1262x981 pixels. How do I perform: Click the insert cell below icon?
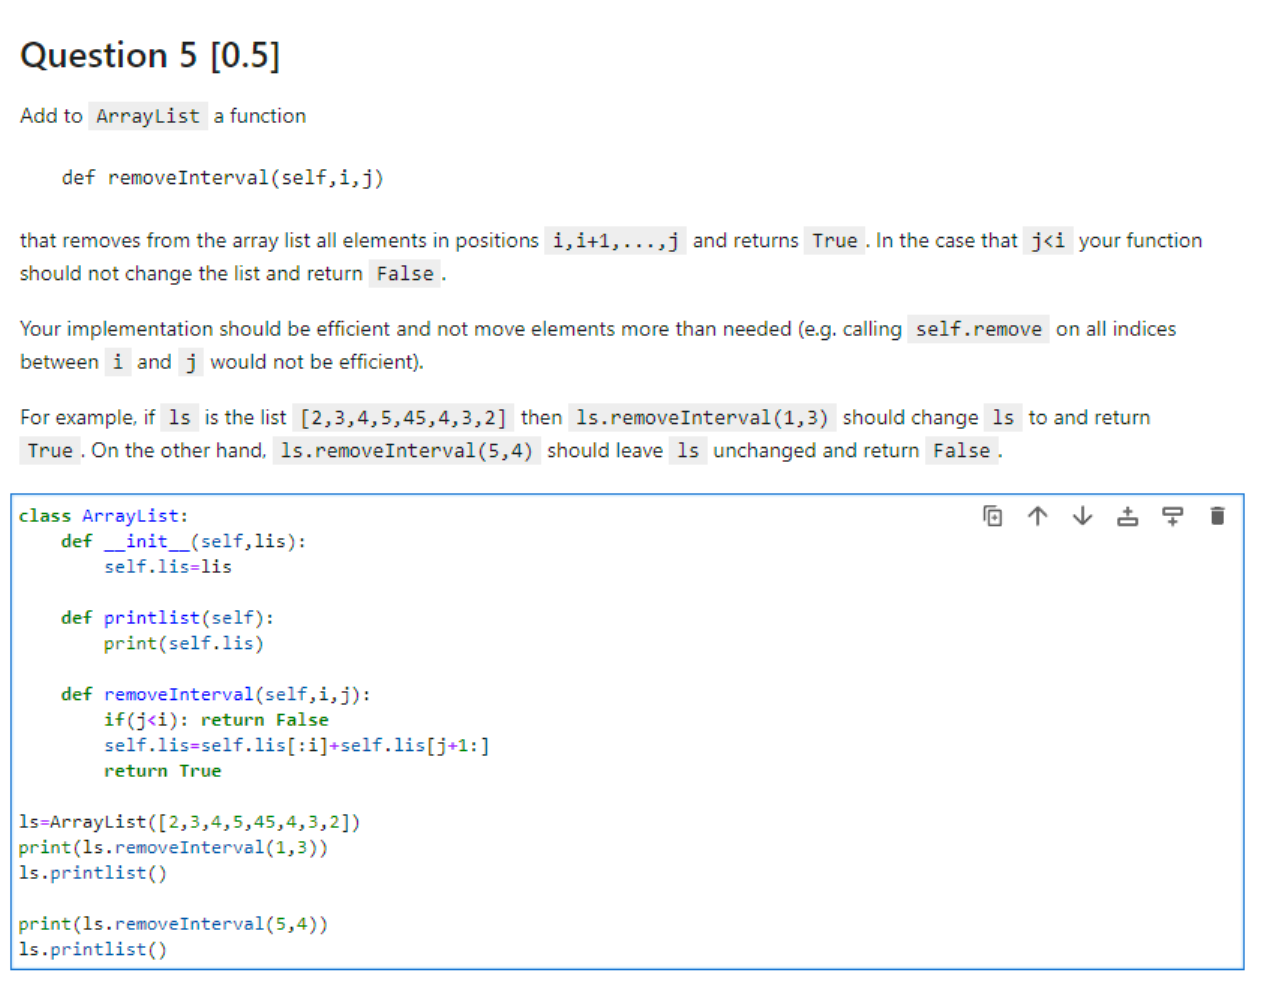point(1172,516)
